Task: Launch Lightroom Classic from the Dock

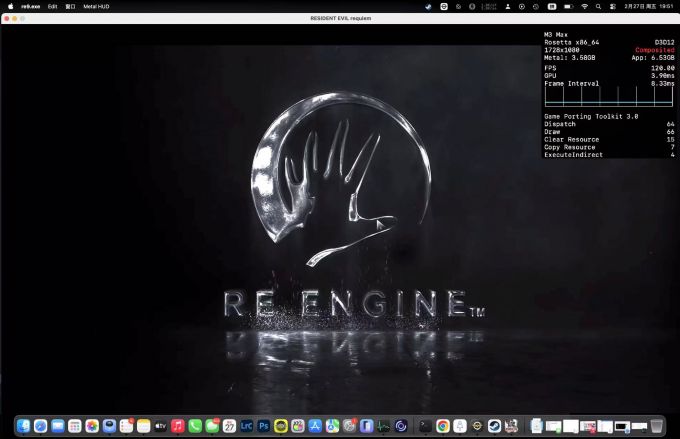Action: [246, 426]
